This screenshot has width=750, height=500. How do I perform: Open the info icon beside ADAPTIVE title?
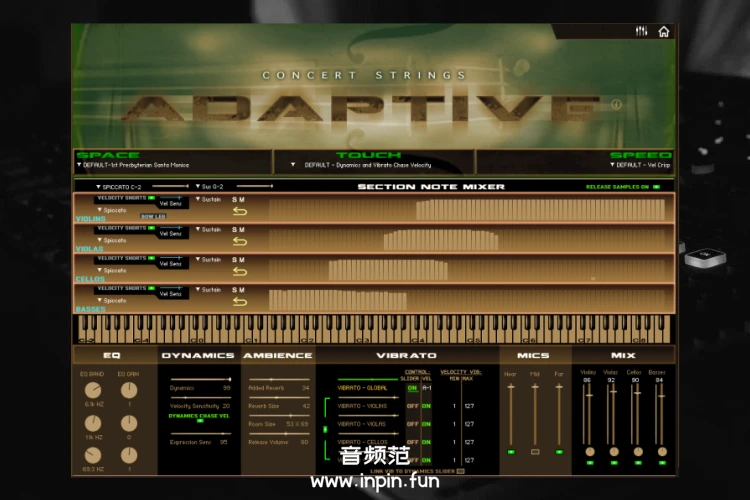[616, 104]
